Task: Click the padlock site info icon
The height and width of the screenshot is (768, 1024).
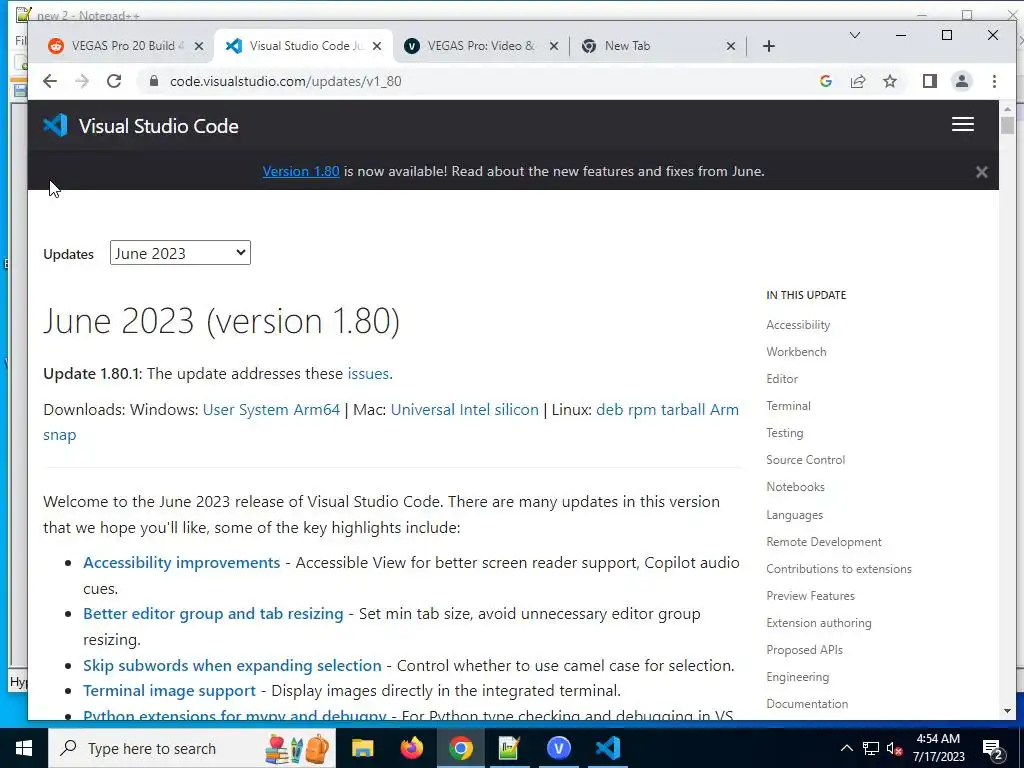Action: pyautogui.click(x=153, y=81)
